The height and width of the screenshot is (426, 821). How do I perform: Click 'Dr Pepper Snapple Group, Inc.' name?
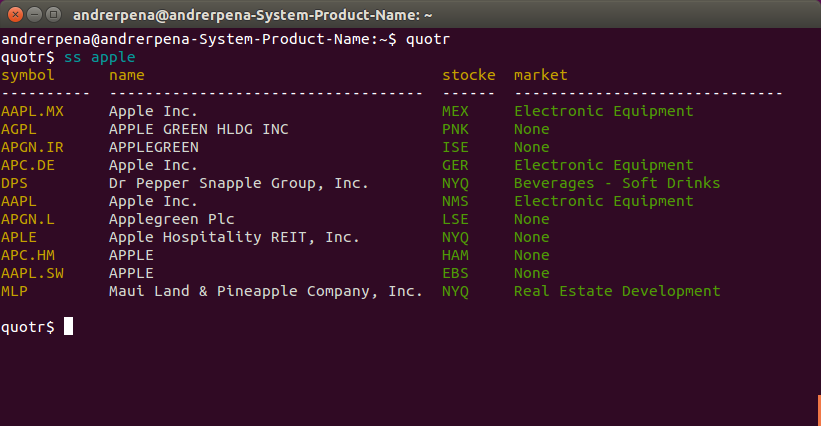click(x=239, y=183)
